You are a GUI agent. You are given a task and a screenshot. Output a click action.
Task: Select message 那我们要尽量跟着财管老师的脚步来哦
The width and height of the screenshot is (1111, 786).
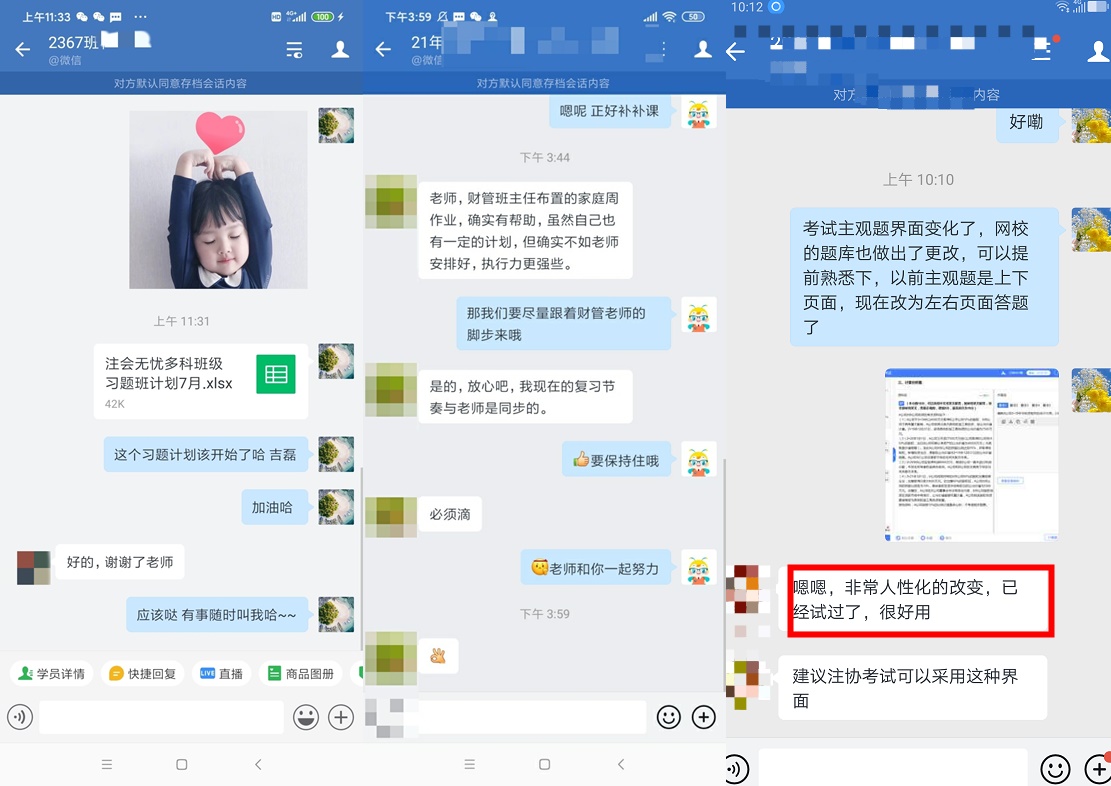pyautogui.click(x=563, y=323)
